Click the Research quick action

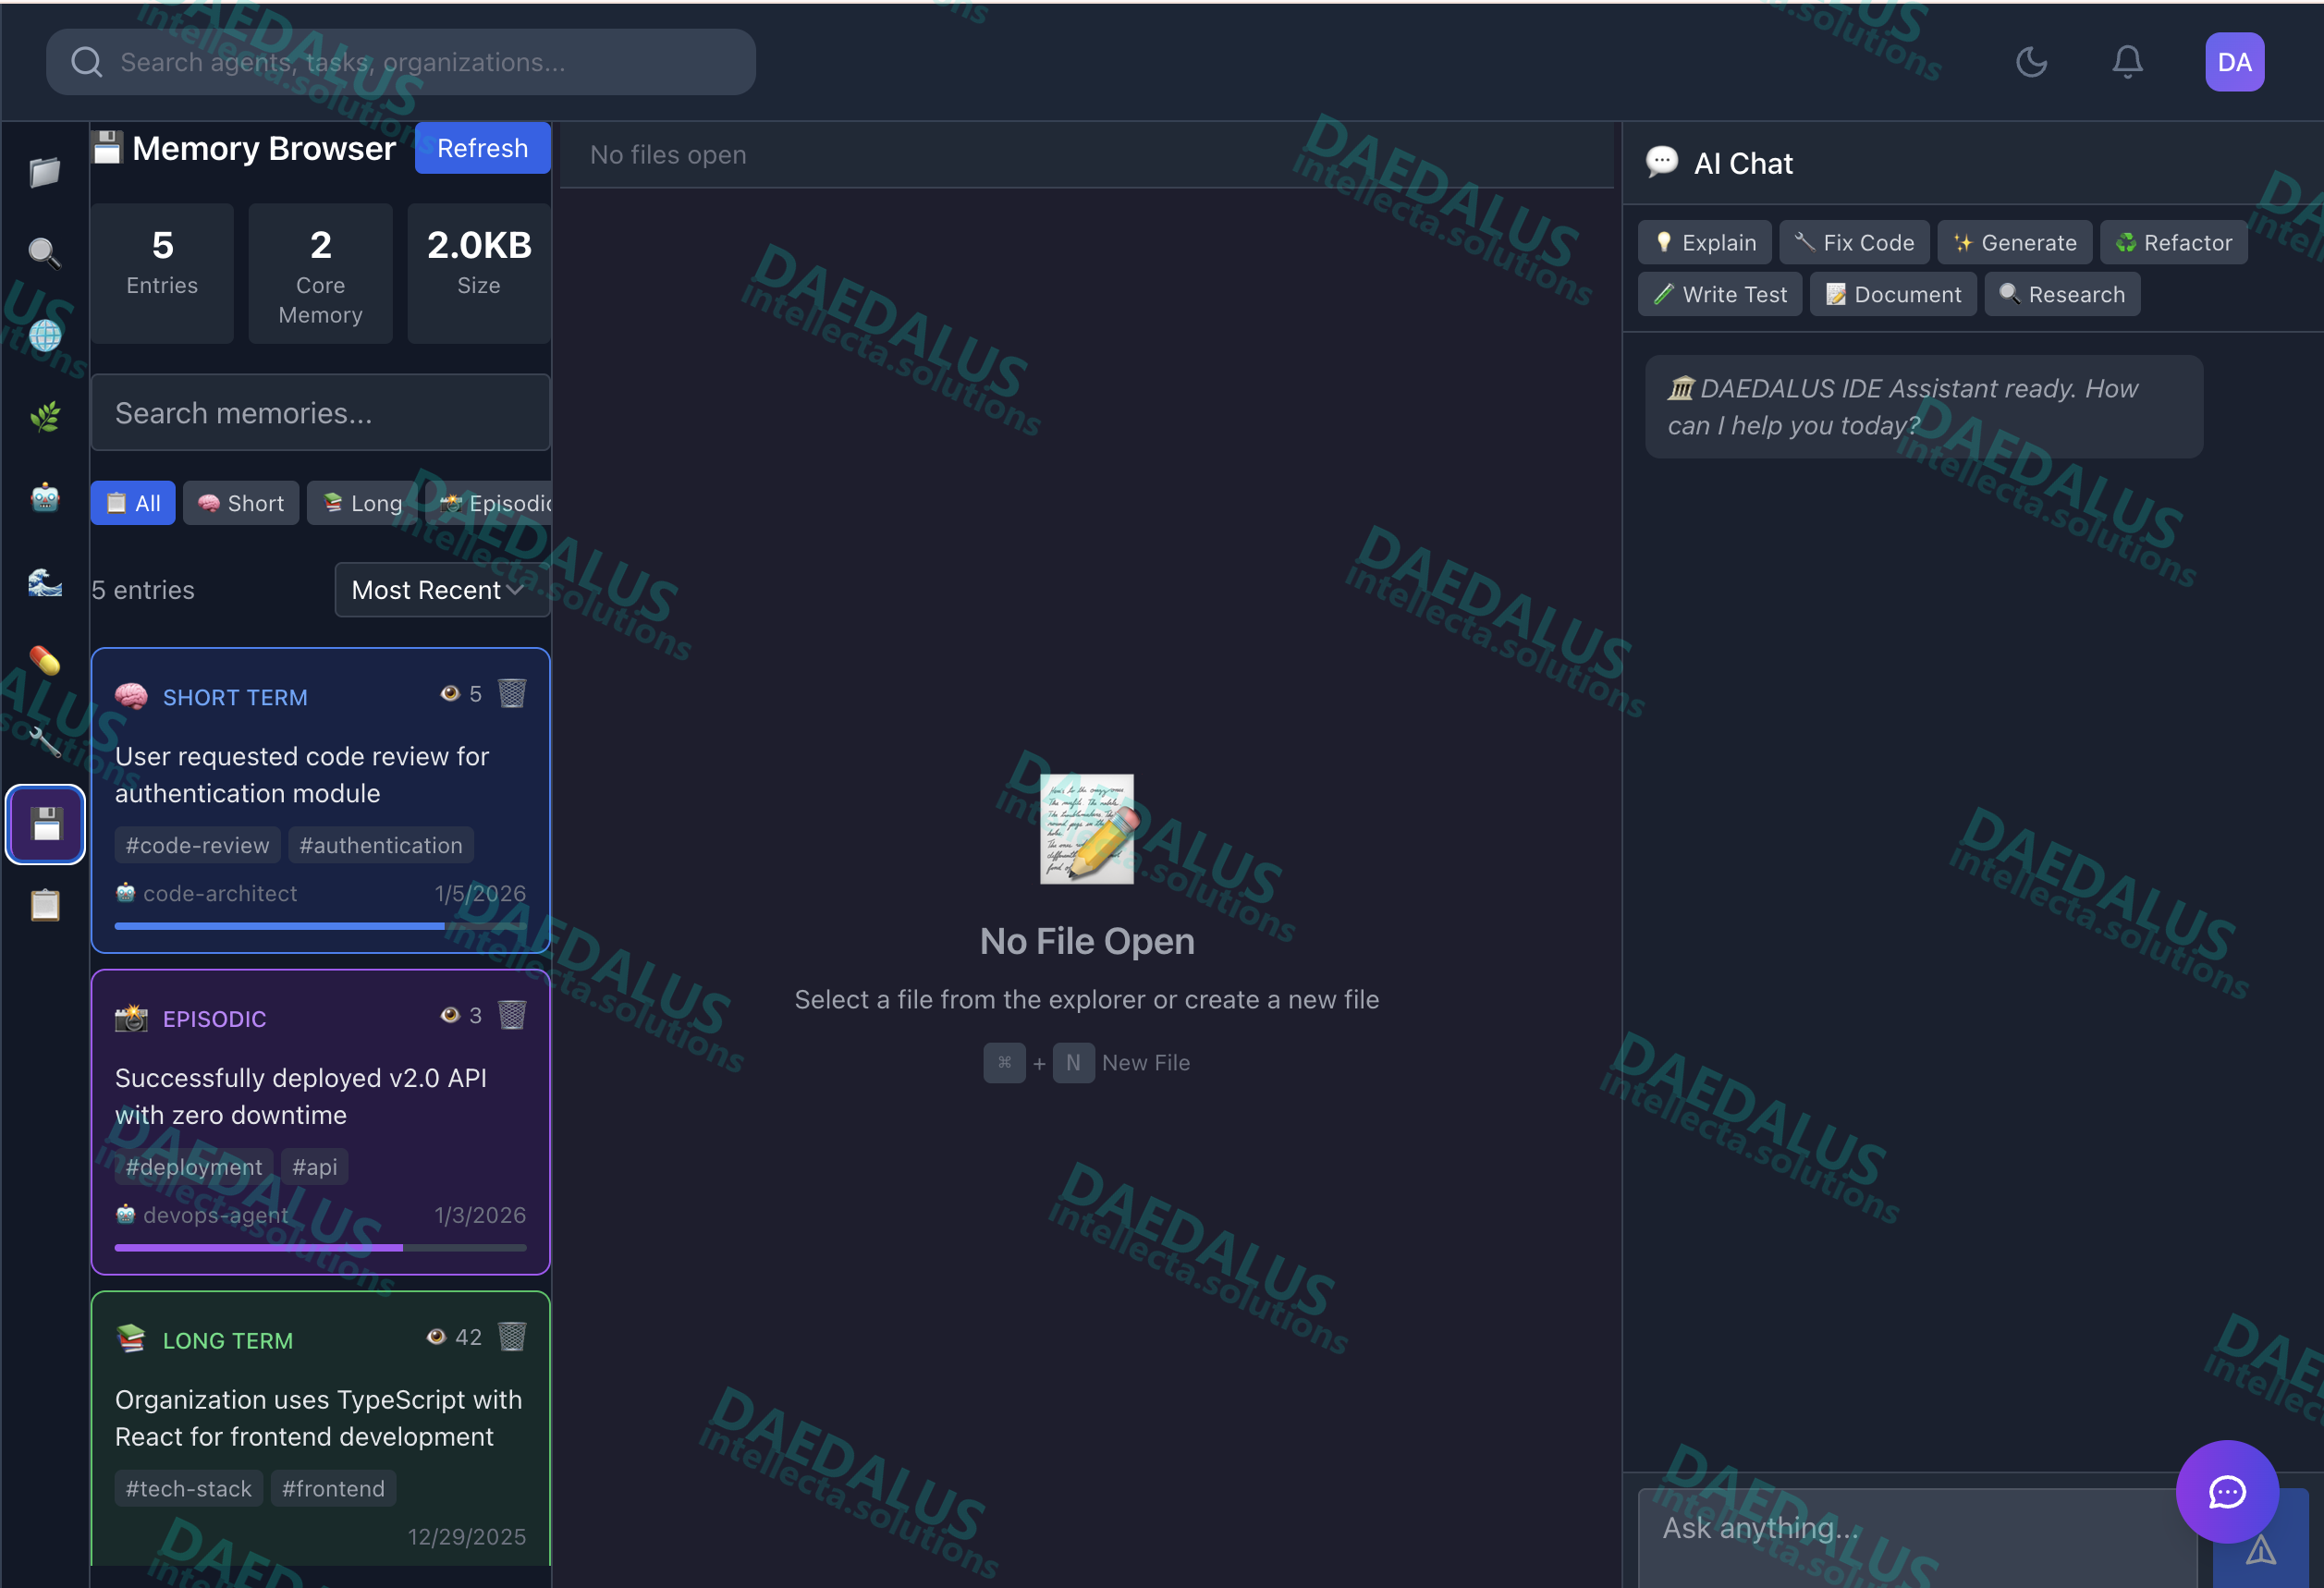(2062, 295)
